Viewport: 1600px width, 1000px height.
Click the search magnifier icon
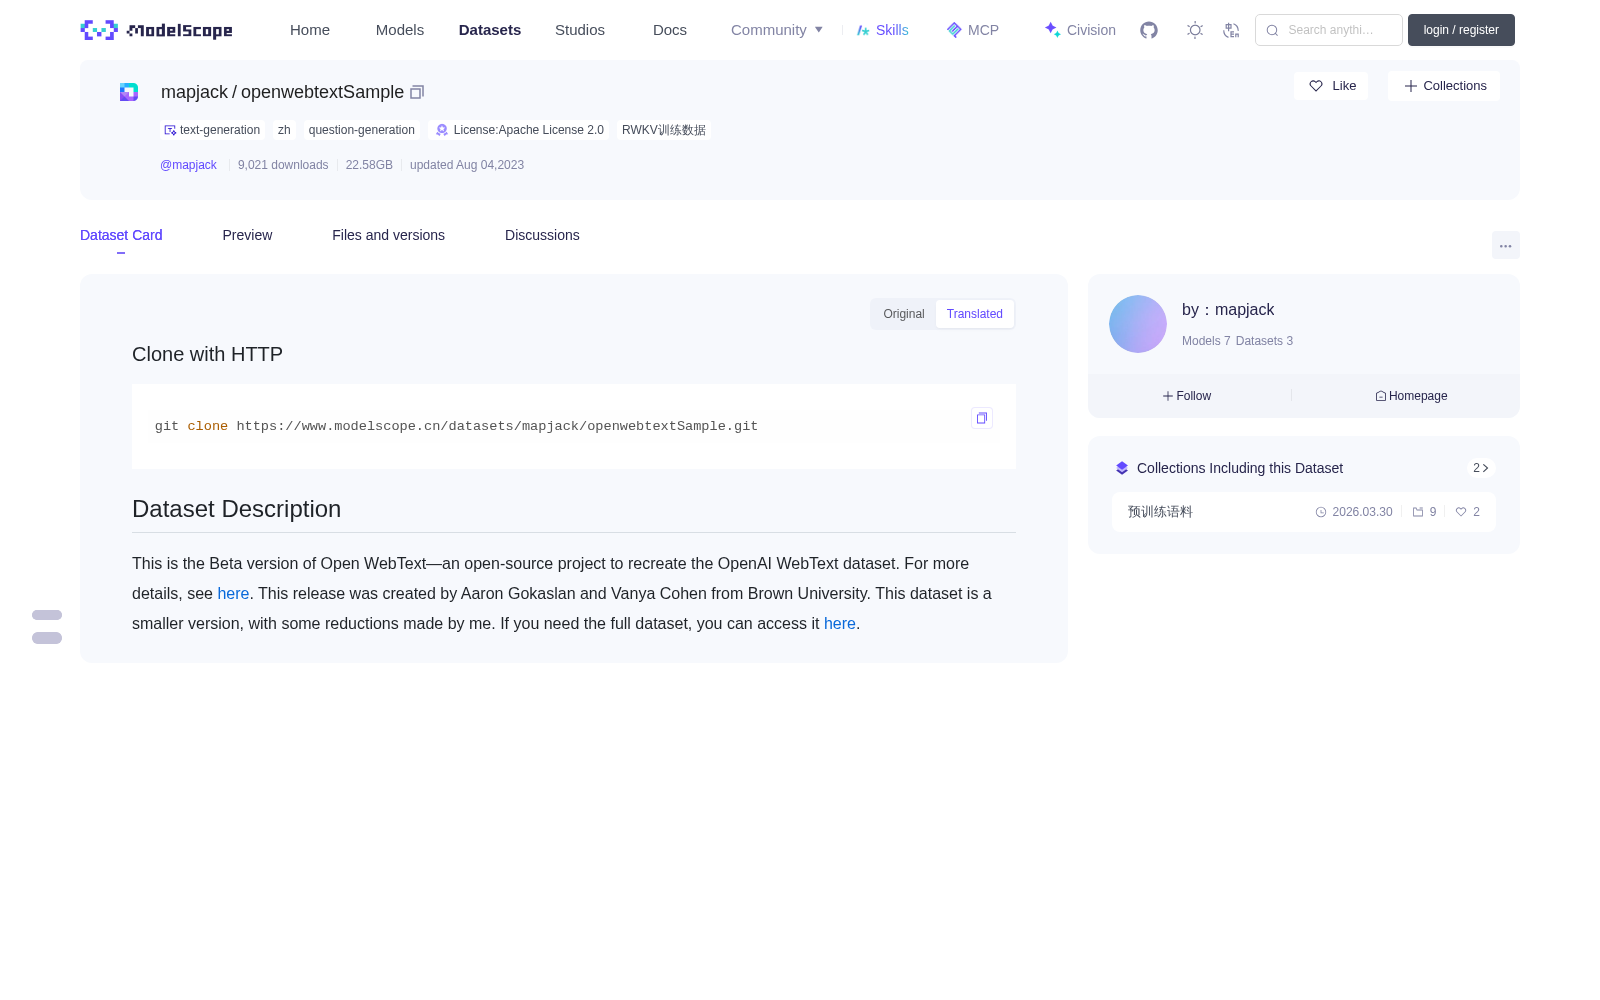[1272, 30]
